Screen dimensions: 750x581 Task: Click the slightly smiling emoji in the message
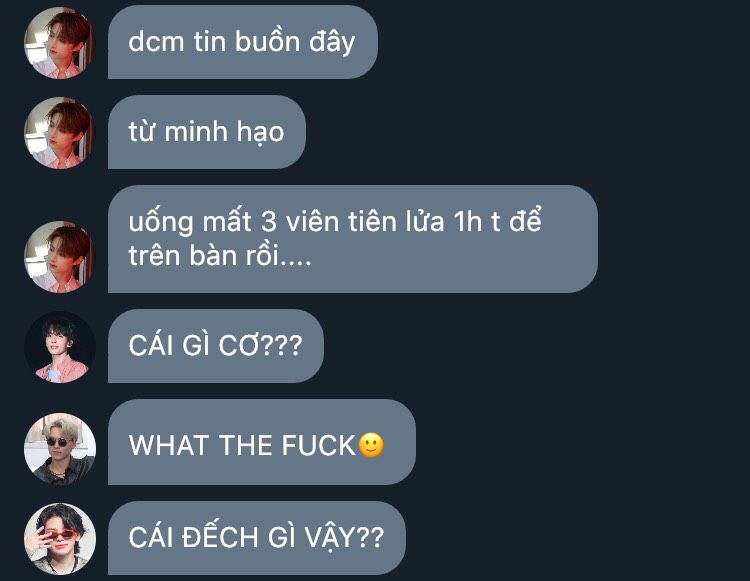(x=371, y=445)
